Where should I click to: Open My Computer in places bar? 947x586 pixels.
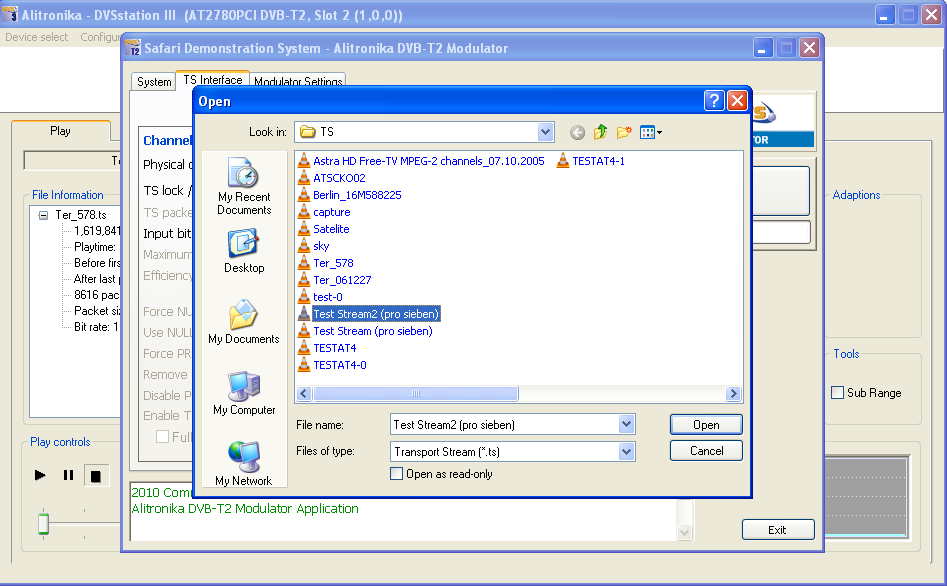tap(244, 393)
